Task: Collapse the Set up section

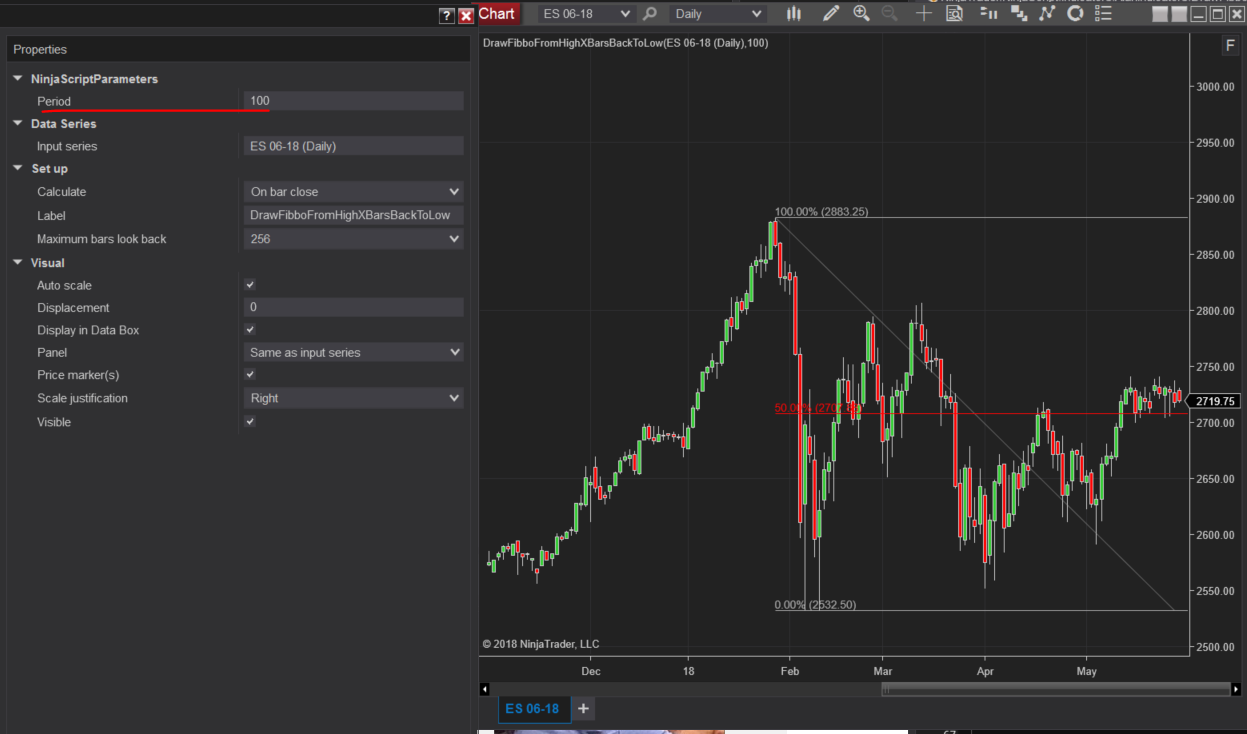Action: 17,169
